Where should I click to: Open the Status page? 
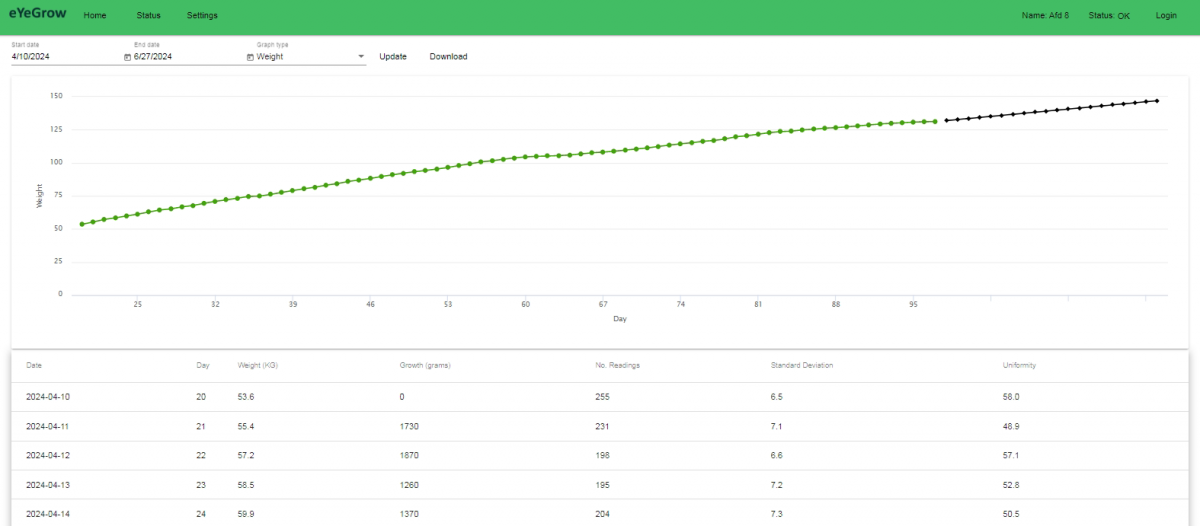click(148, 16)
